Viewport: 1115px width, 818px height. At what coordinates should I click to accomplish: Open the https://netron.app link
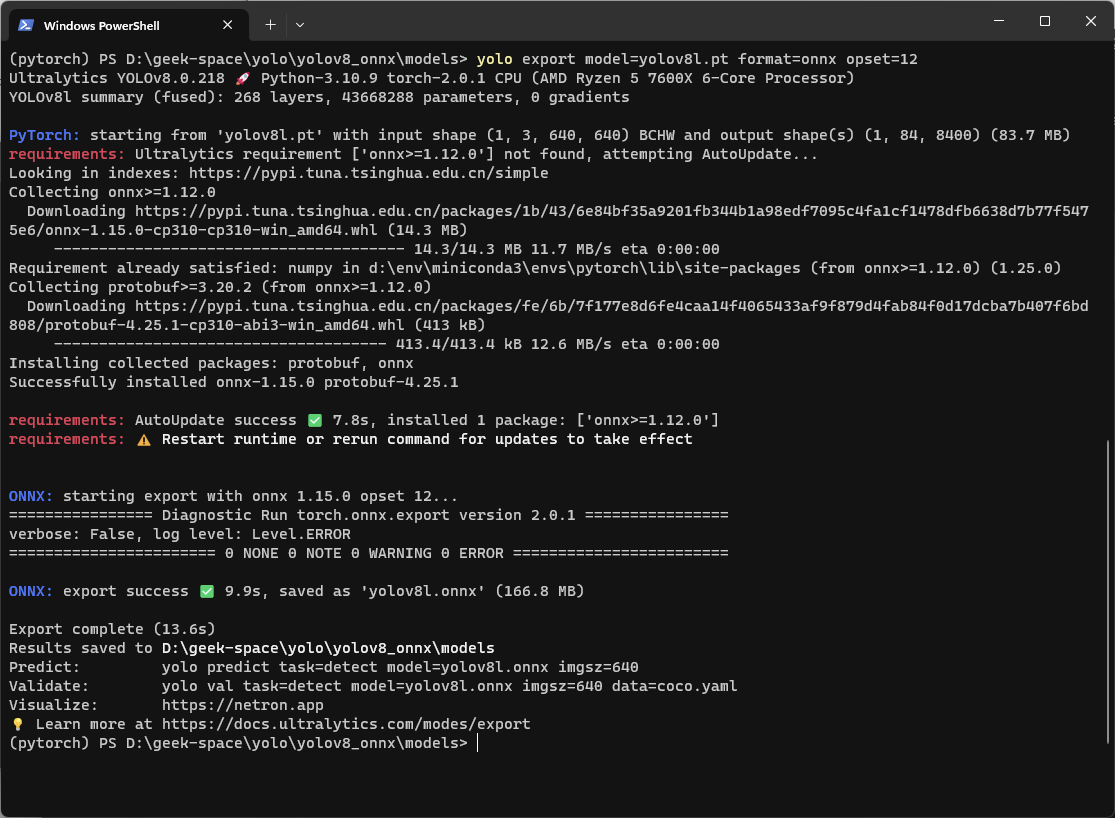(x=243, y=705)
